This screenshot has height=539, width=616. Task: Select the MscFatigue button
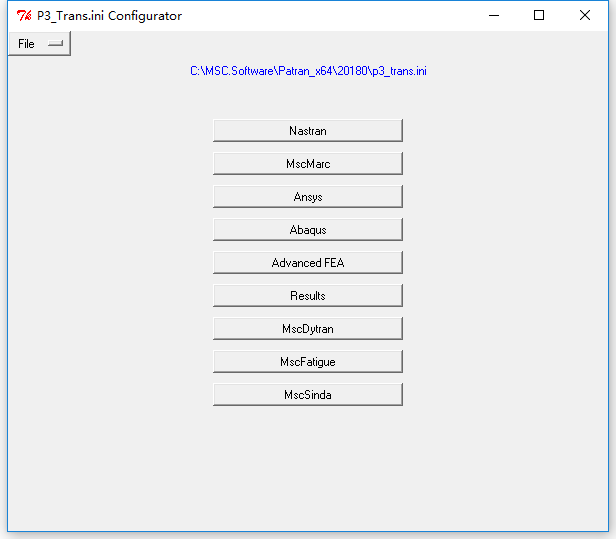(308, 361)
